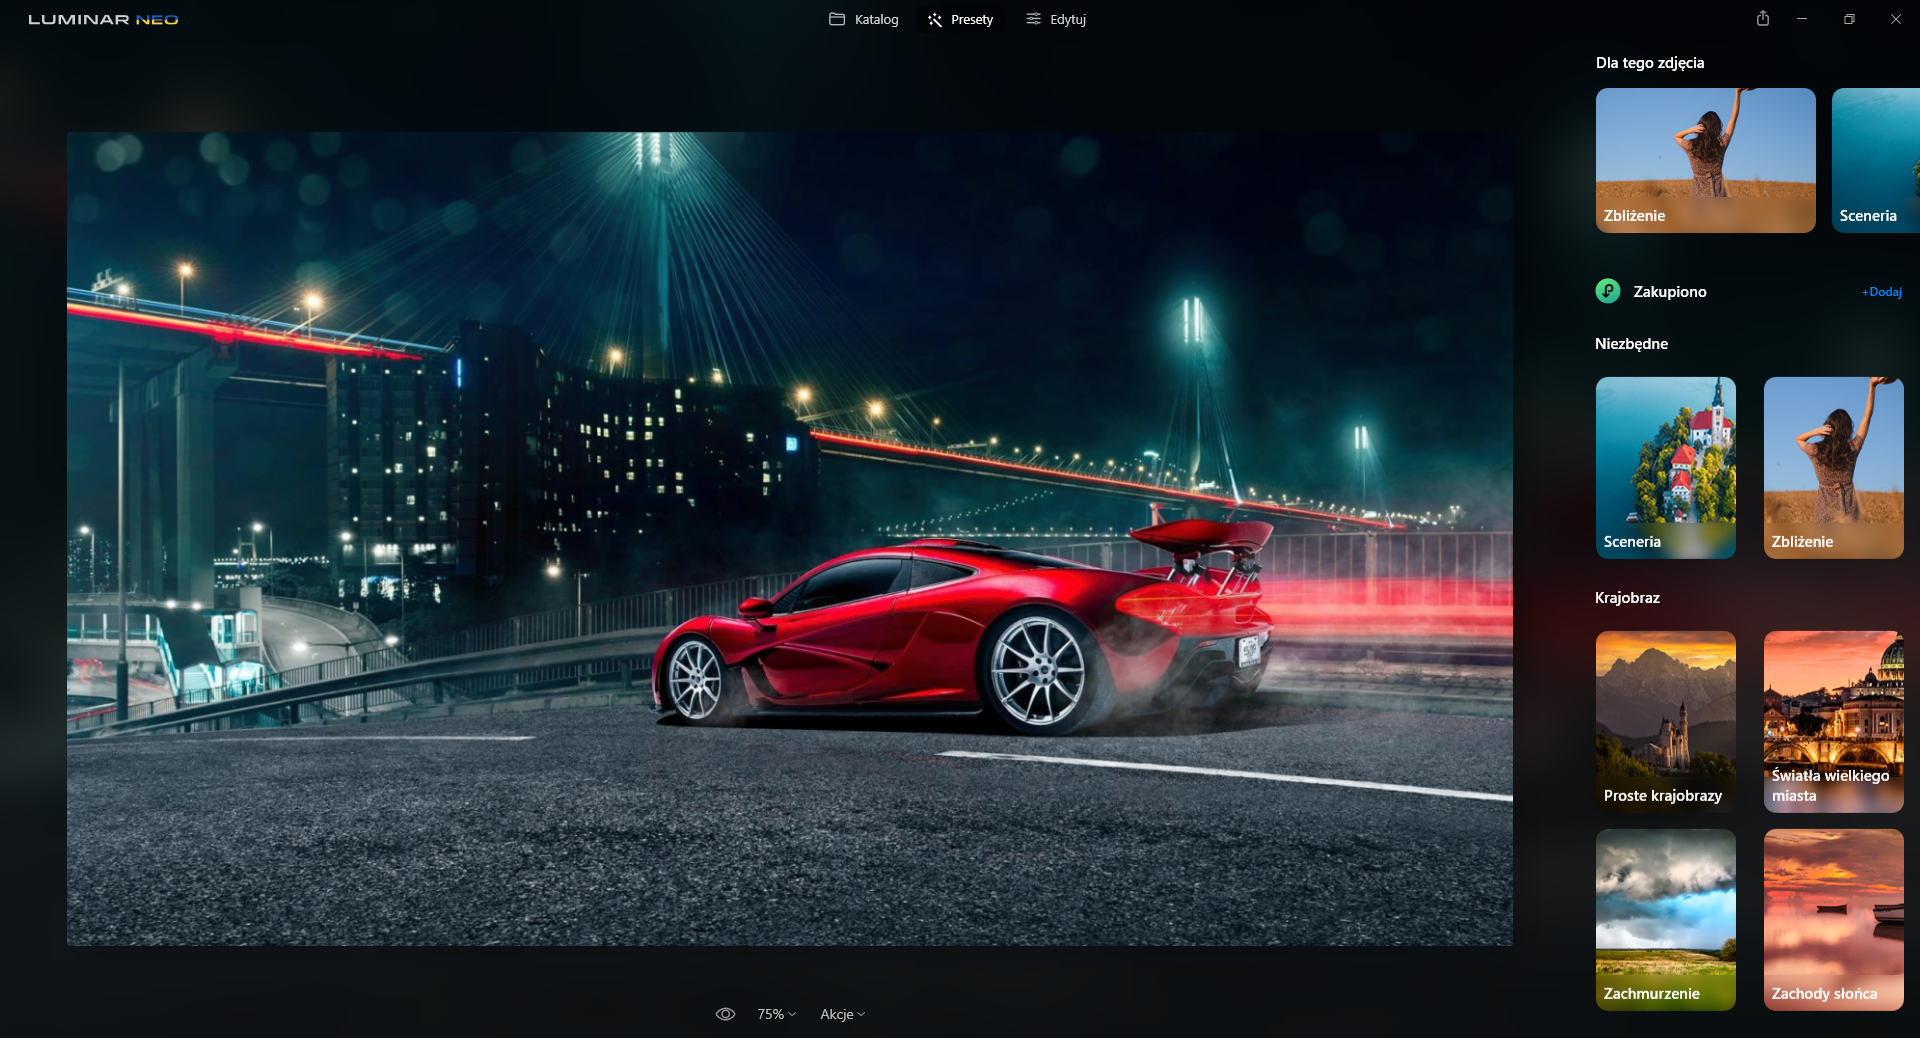Minimize the Luminar Neo window
The width and height of the screenshot is (1920, 1038).
click(1802, 19)
